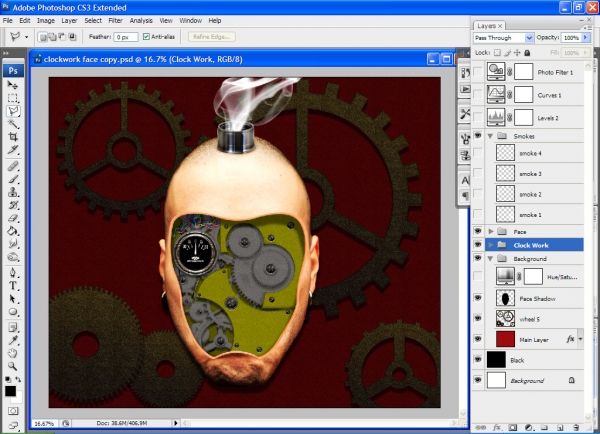Viewport: 600px width, 434px height.
Task: Switch to the Layers tab
Action: [x=489, y=26]
